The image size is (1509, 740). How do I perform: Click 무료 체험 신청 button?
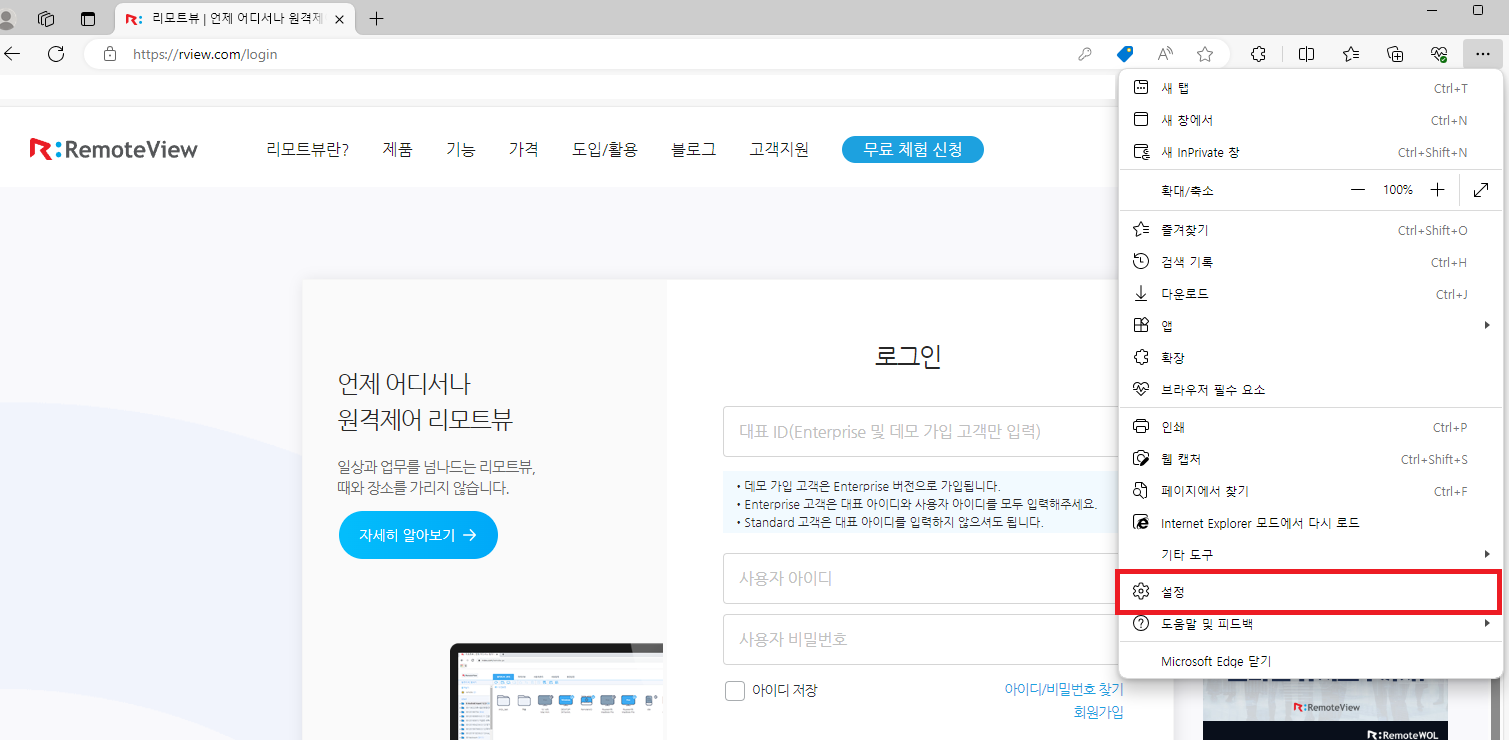point(913,150)
